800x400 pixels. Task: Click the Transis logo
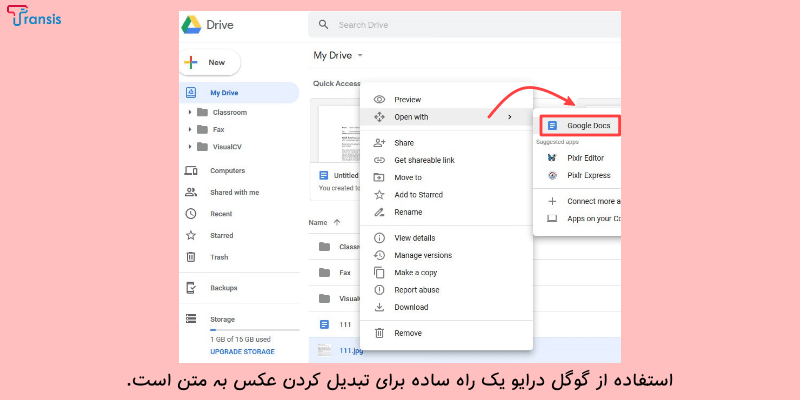tap(34, 16)
